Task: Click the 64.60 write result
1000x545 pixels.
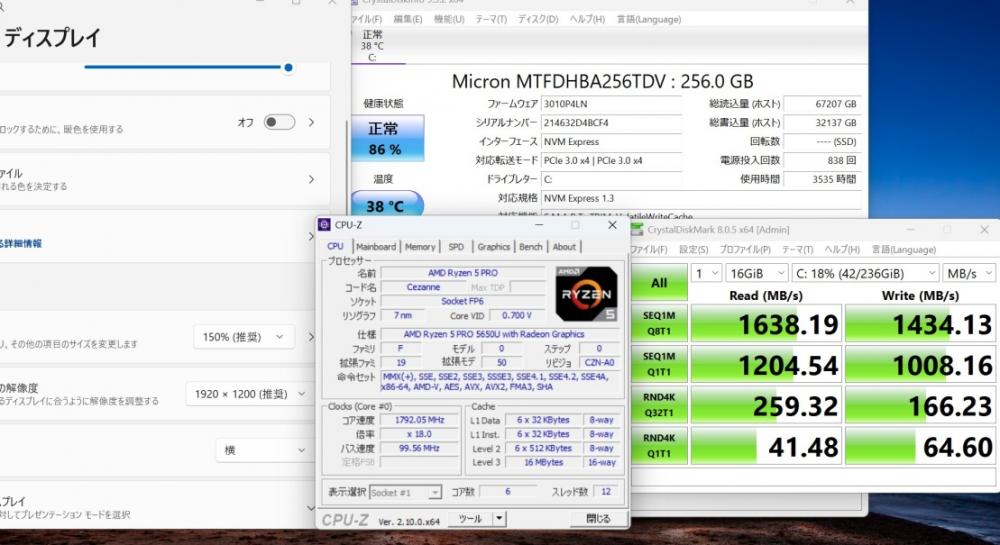Action: [x=920, y=447]
